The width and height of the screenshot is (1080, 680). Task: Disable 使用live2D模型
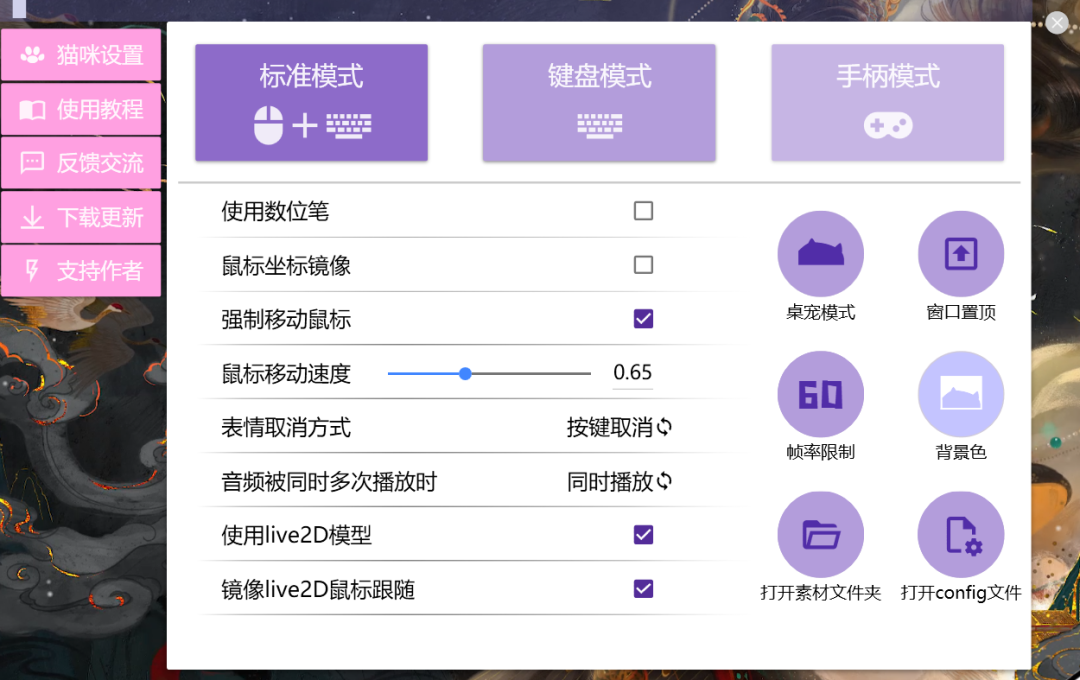tap(643, 534)
